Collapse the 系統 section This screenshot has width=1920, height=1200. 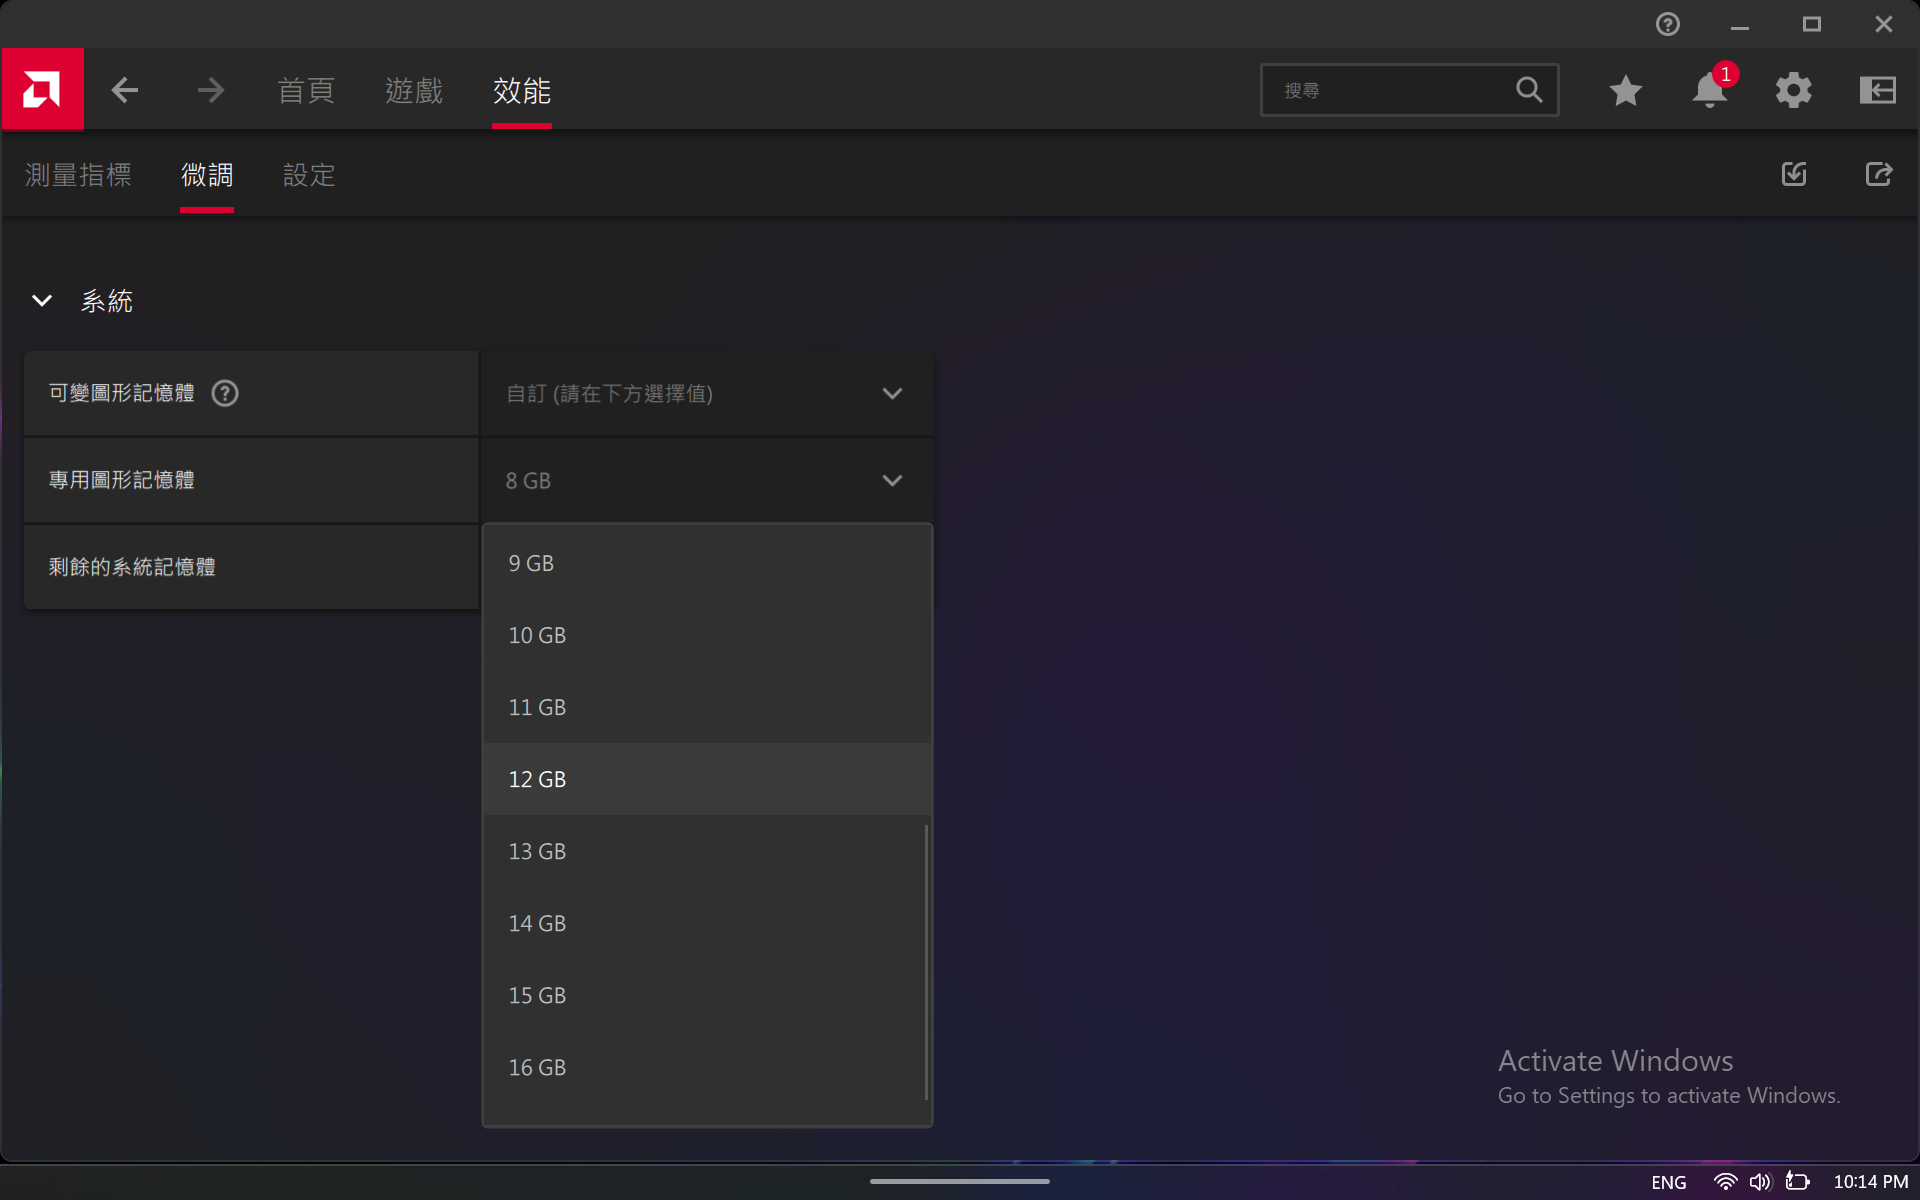click(42, 301)
